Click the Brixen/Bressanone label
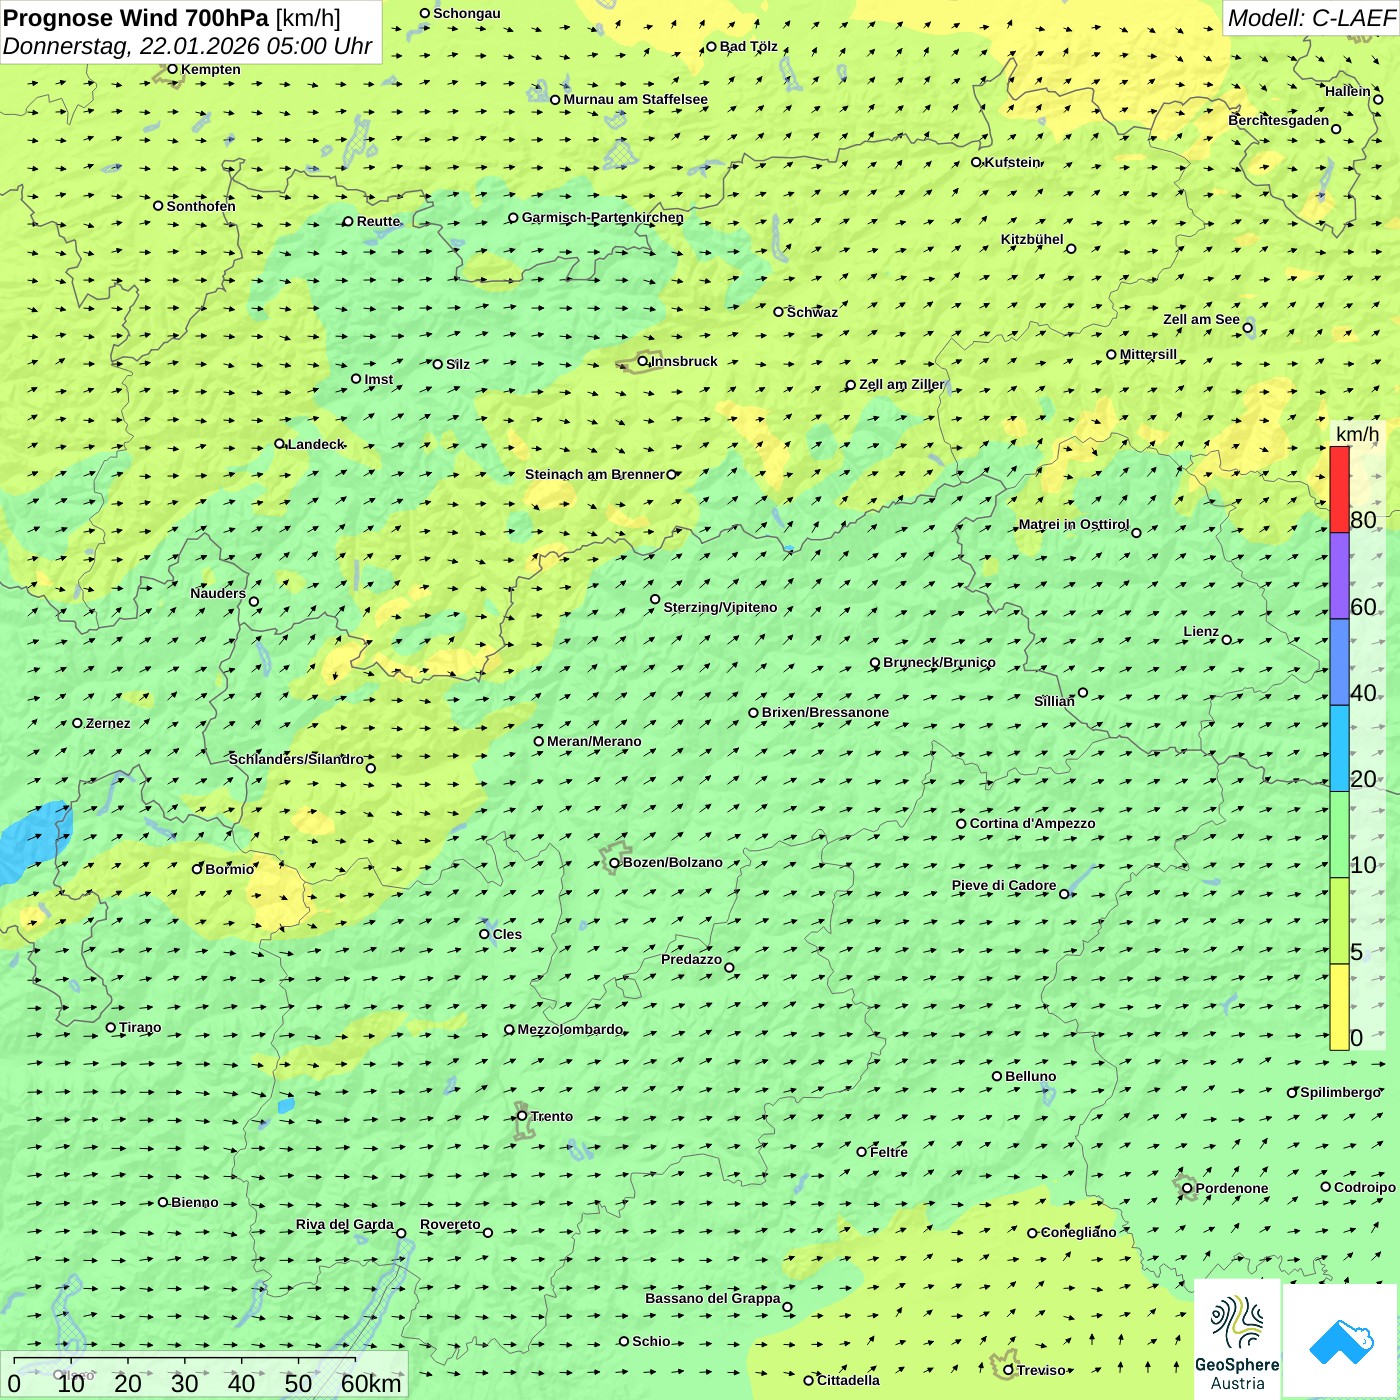 coord(825,712)
